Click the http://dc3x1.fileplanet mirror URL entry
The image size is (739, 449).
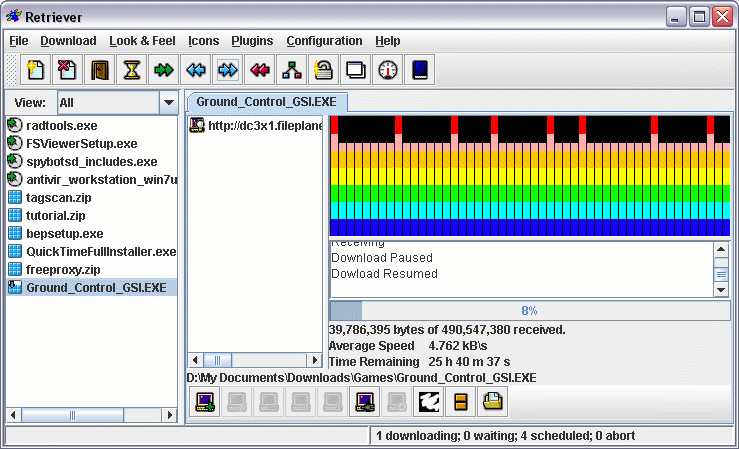[x=256, y=126]
